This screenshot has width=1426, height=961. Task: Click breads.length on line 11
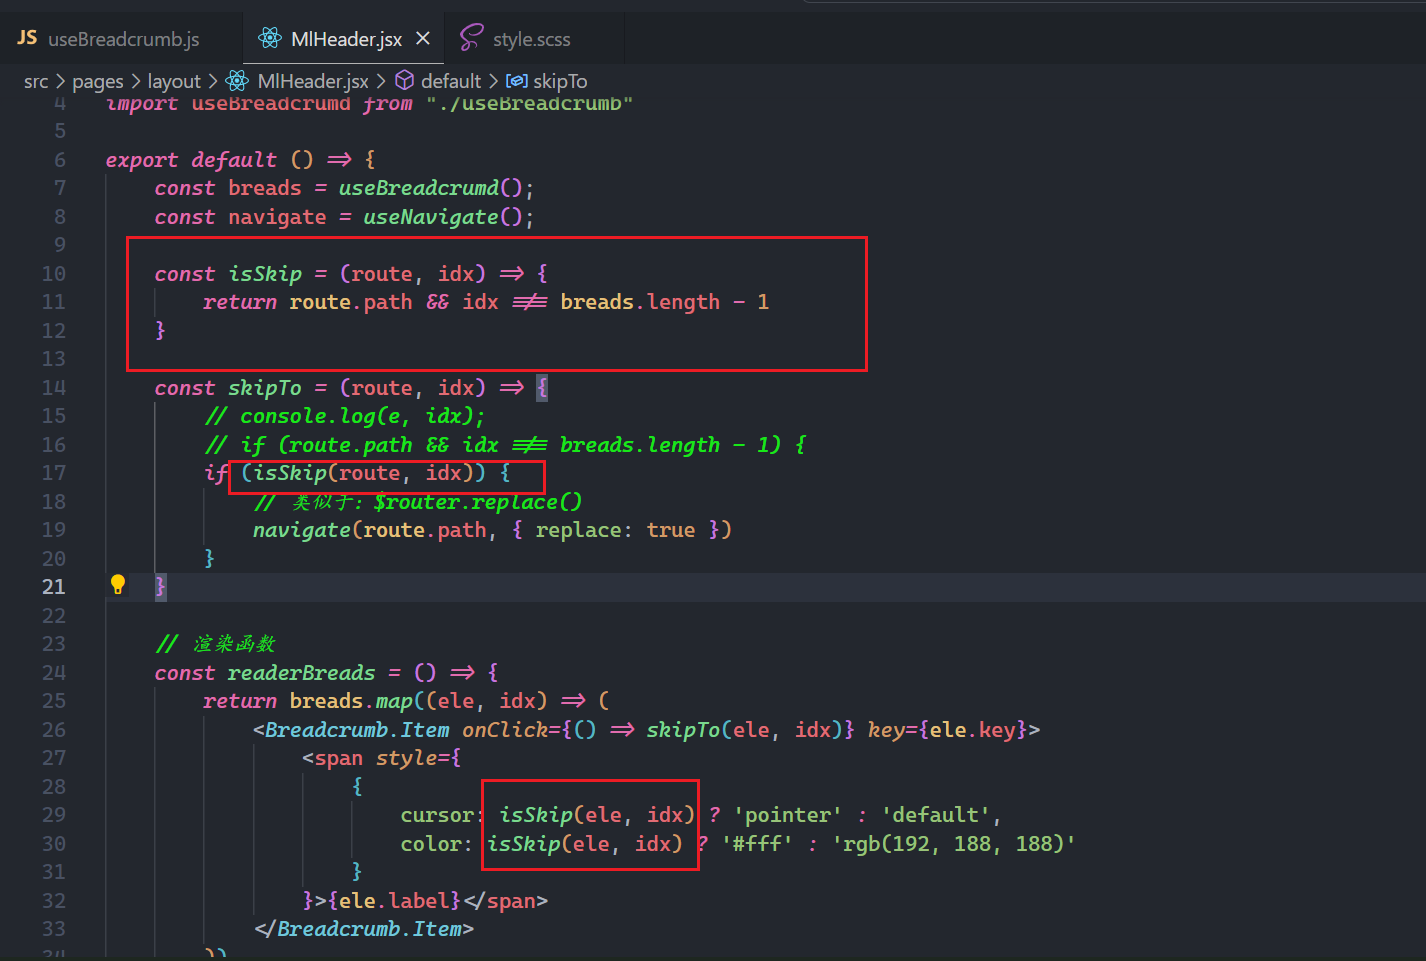point(640,302)
